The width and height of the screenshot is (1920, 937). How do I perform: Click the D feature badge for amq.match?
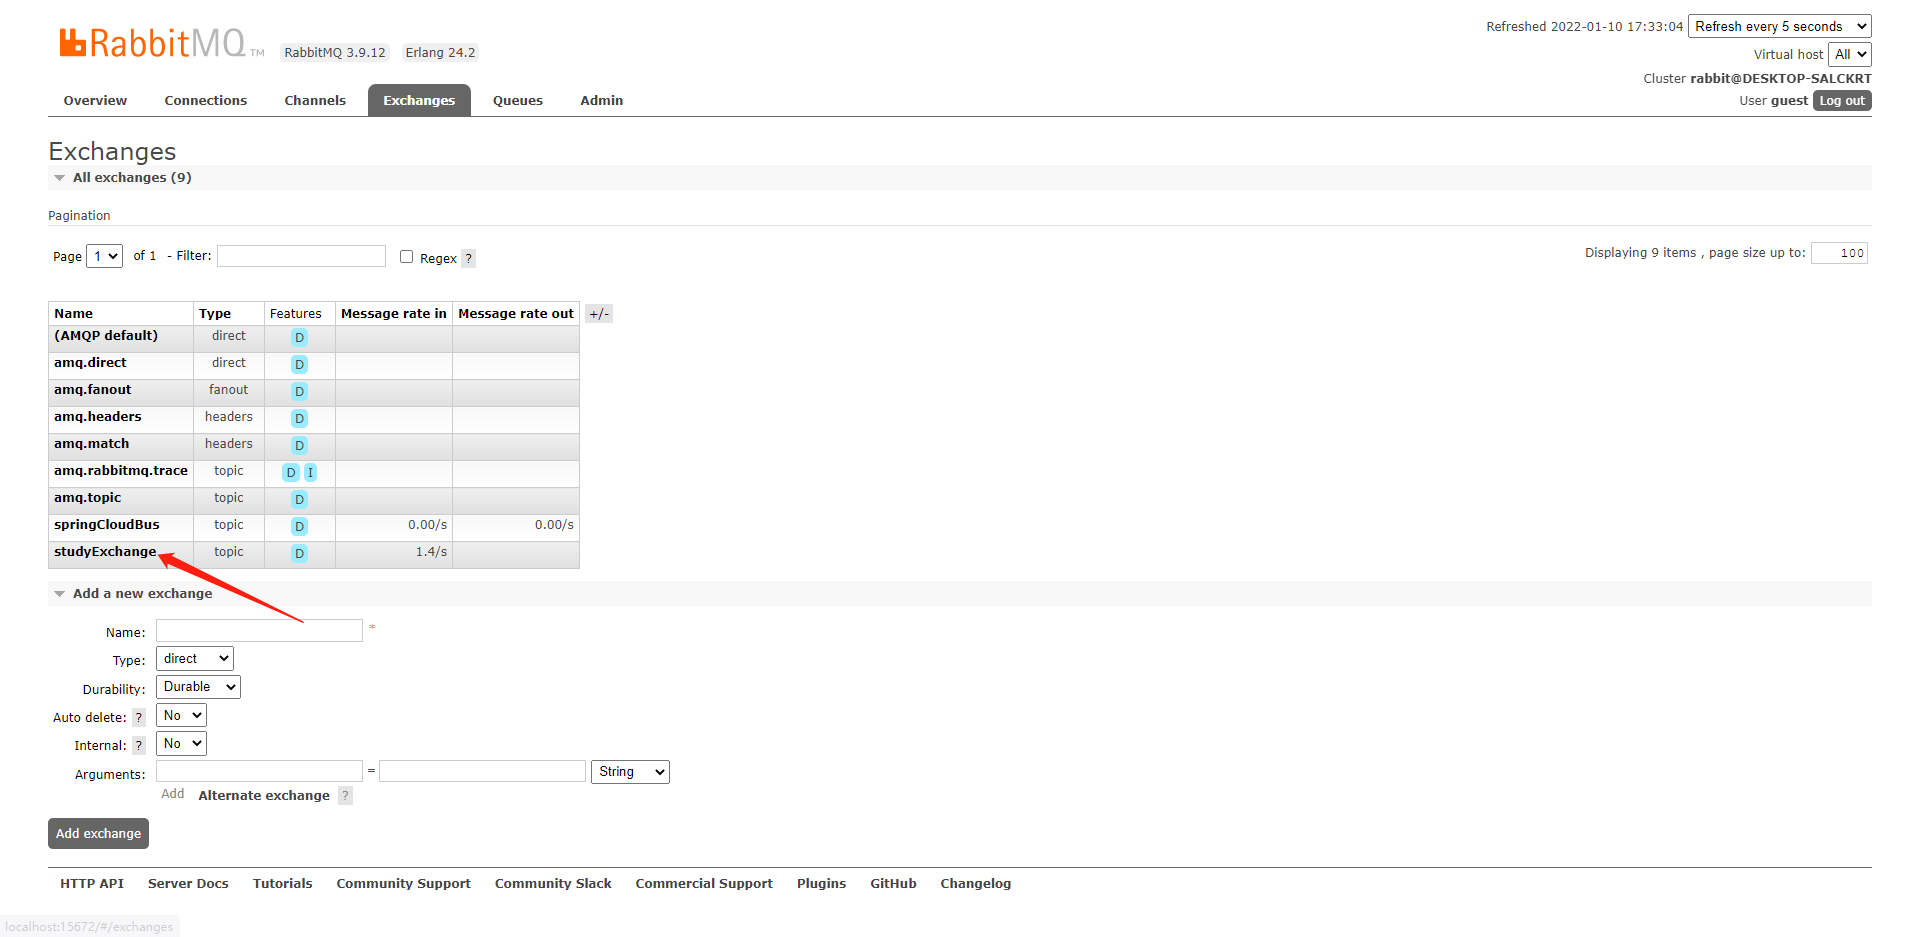point(299,446)
